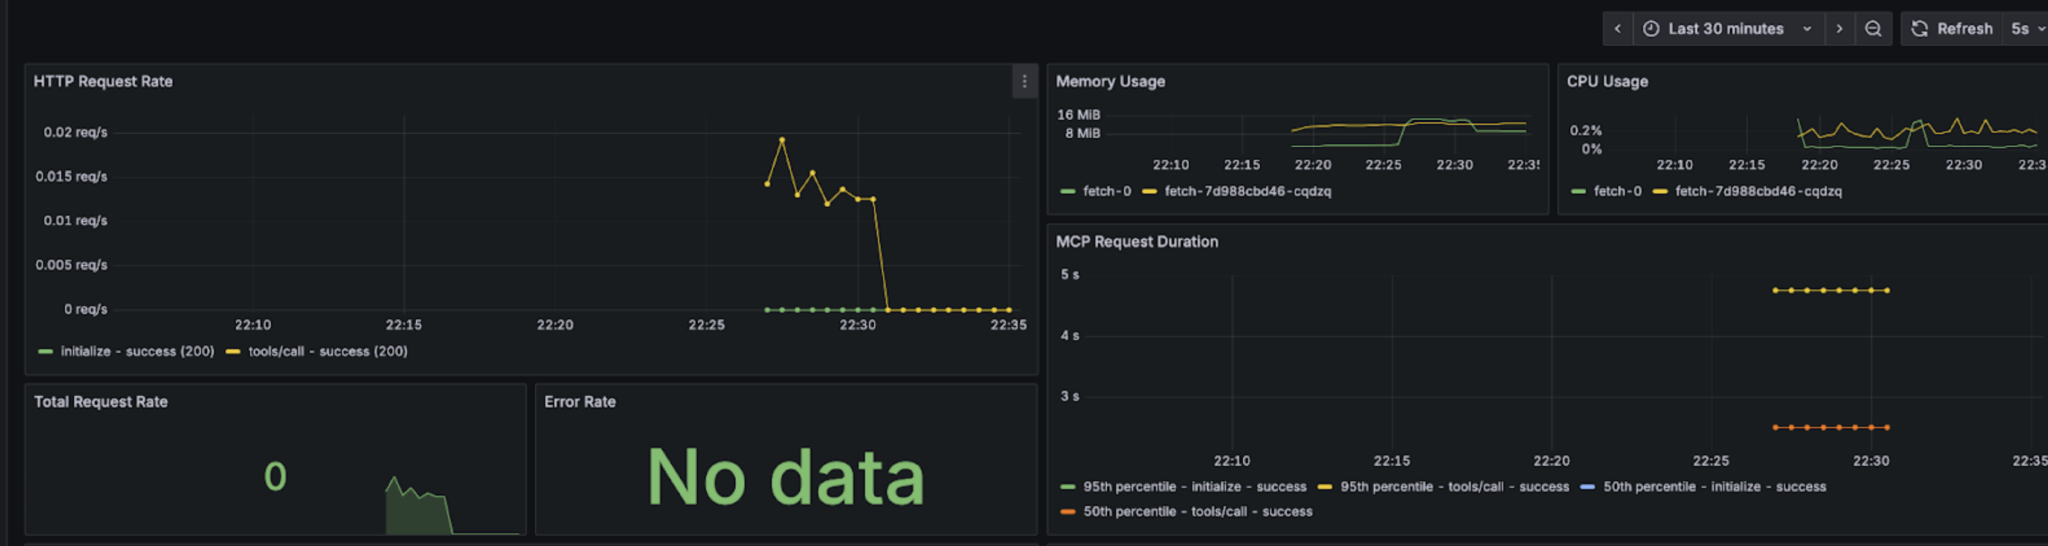Toggle fetch-0 series in Memory Usage legend
This screenshot has height=546, width=2048.
coord(1107,191)
